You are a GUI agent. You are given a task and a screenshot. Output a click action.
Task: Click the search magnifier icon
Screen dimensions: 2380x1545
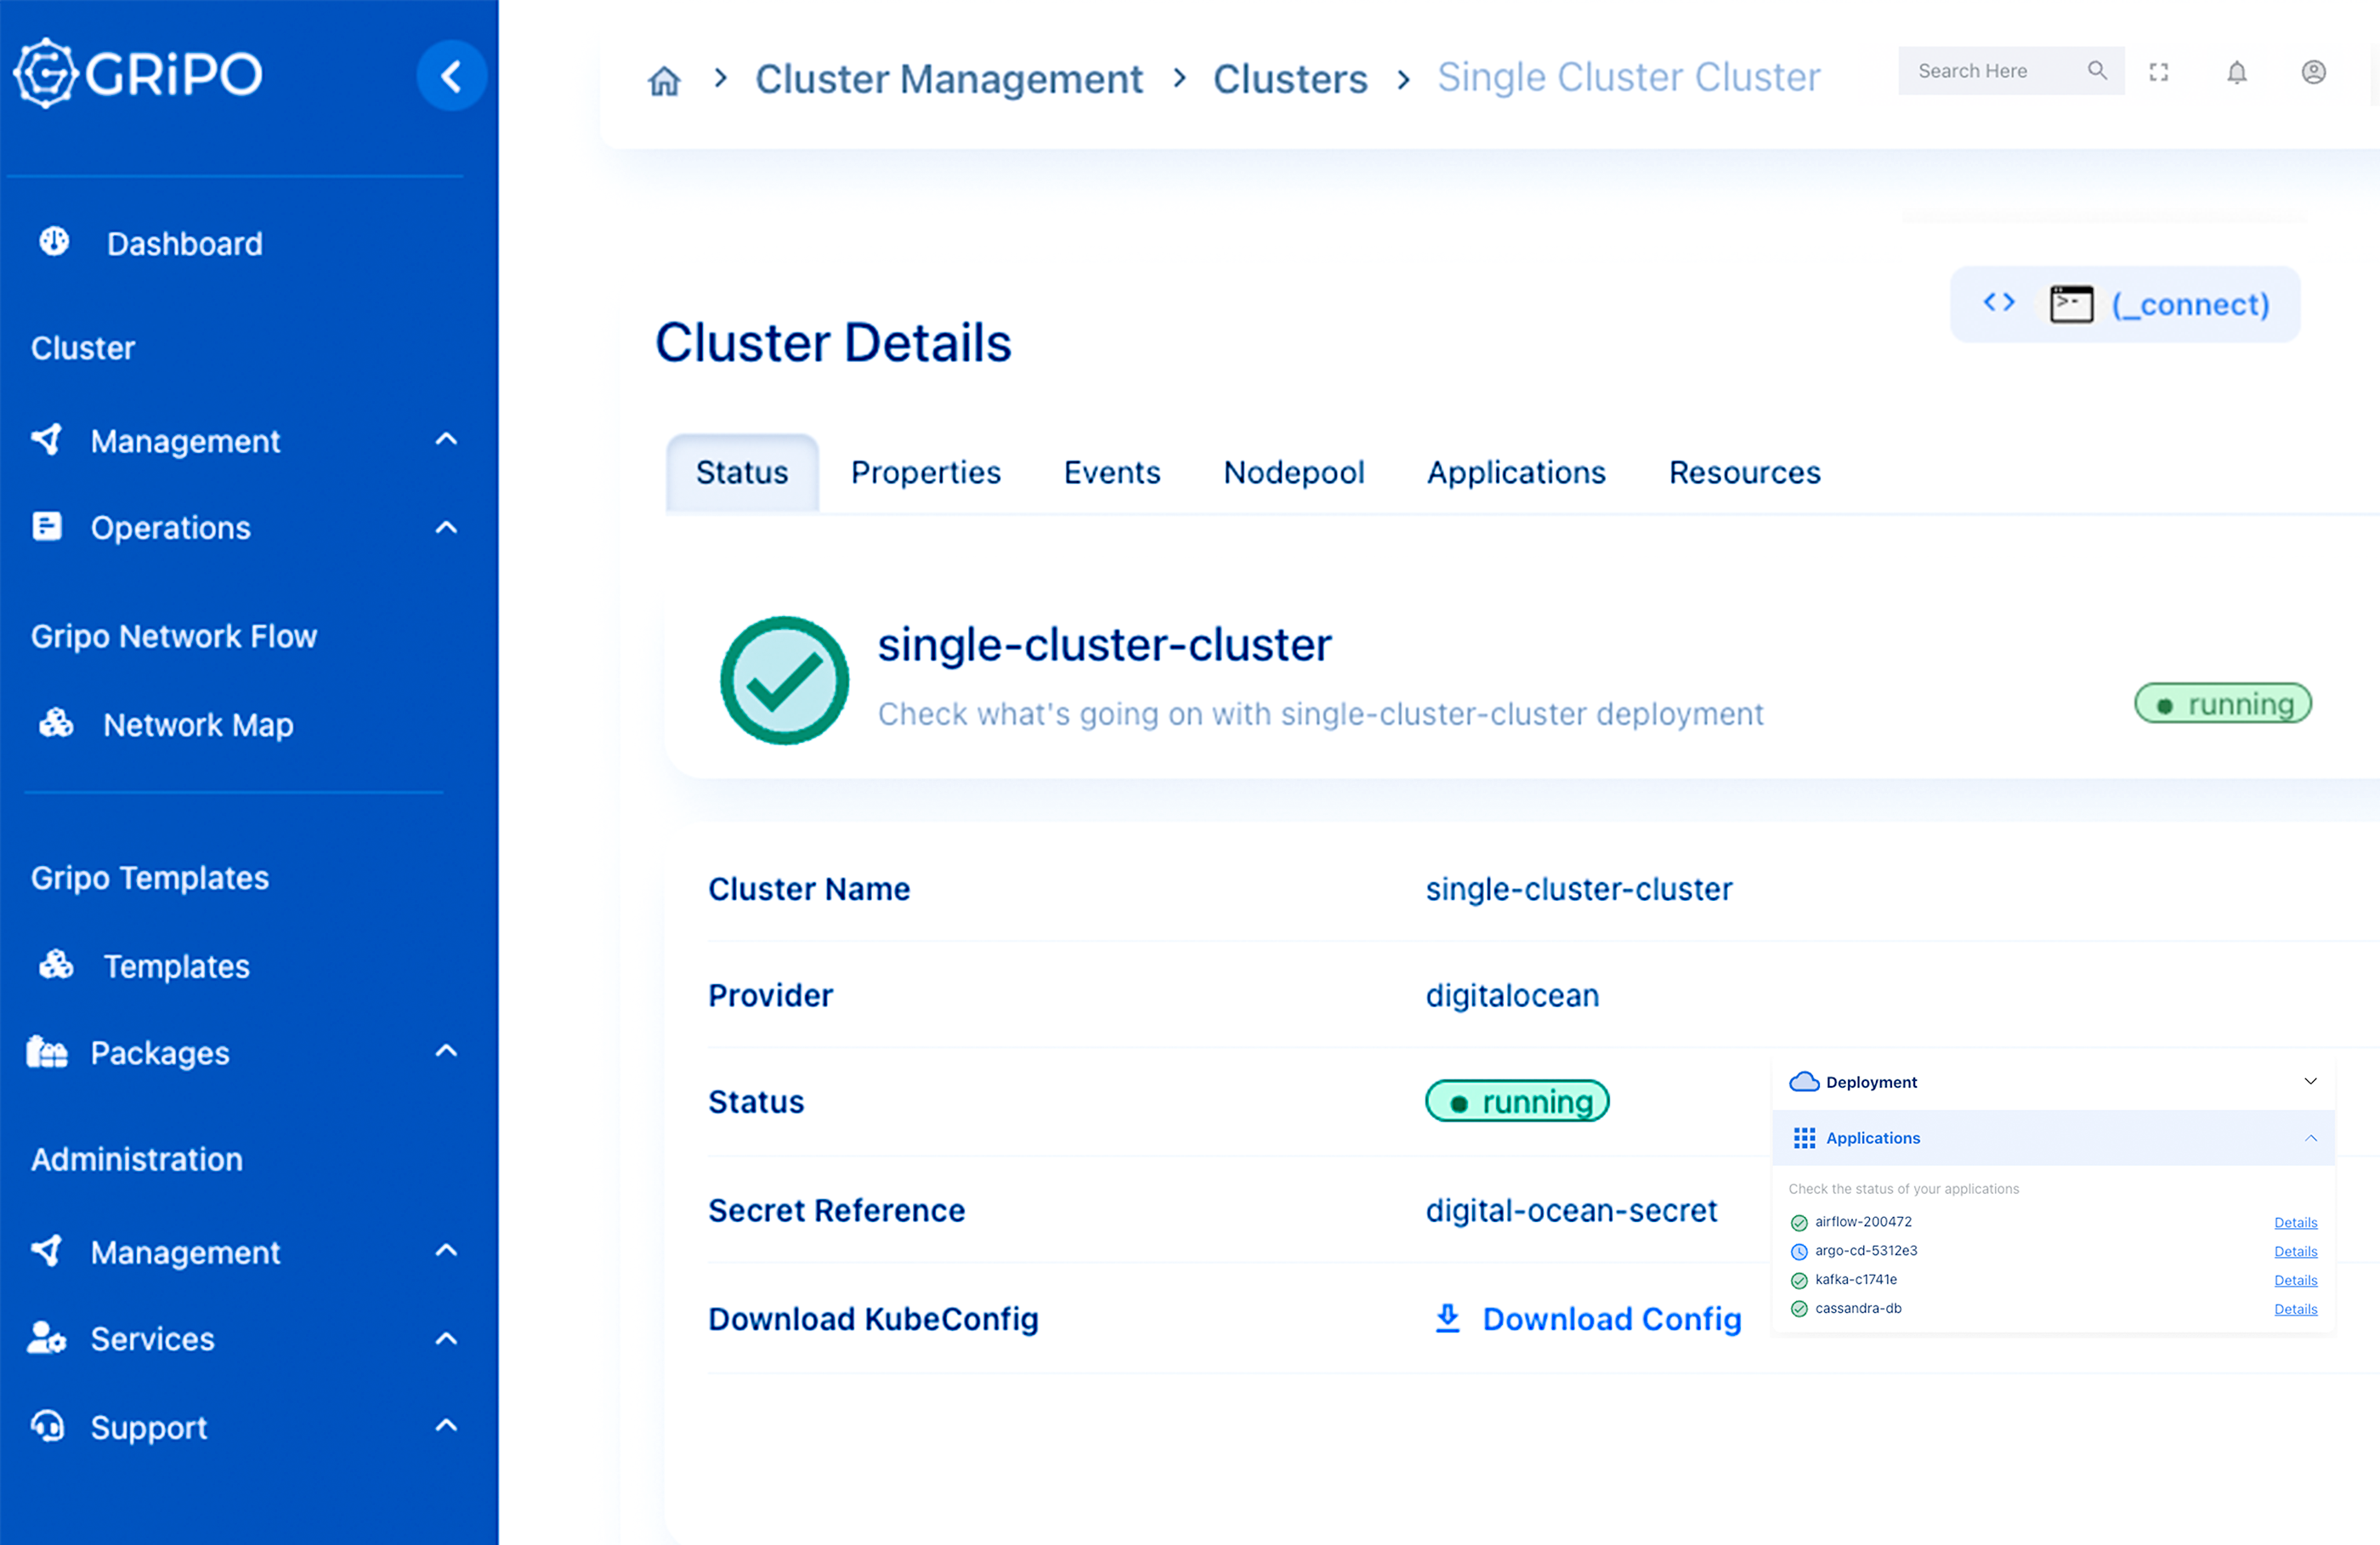[x=2096, y=71]
